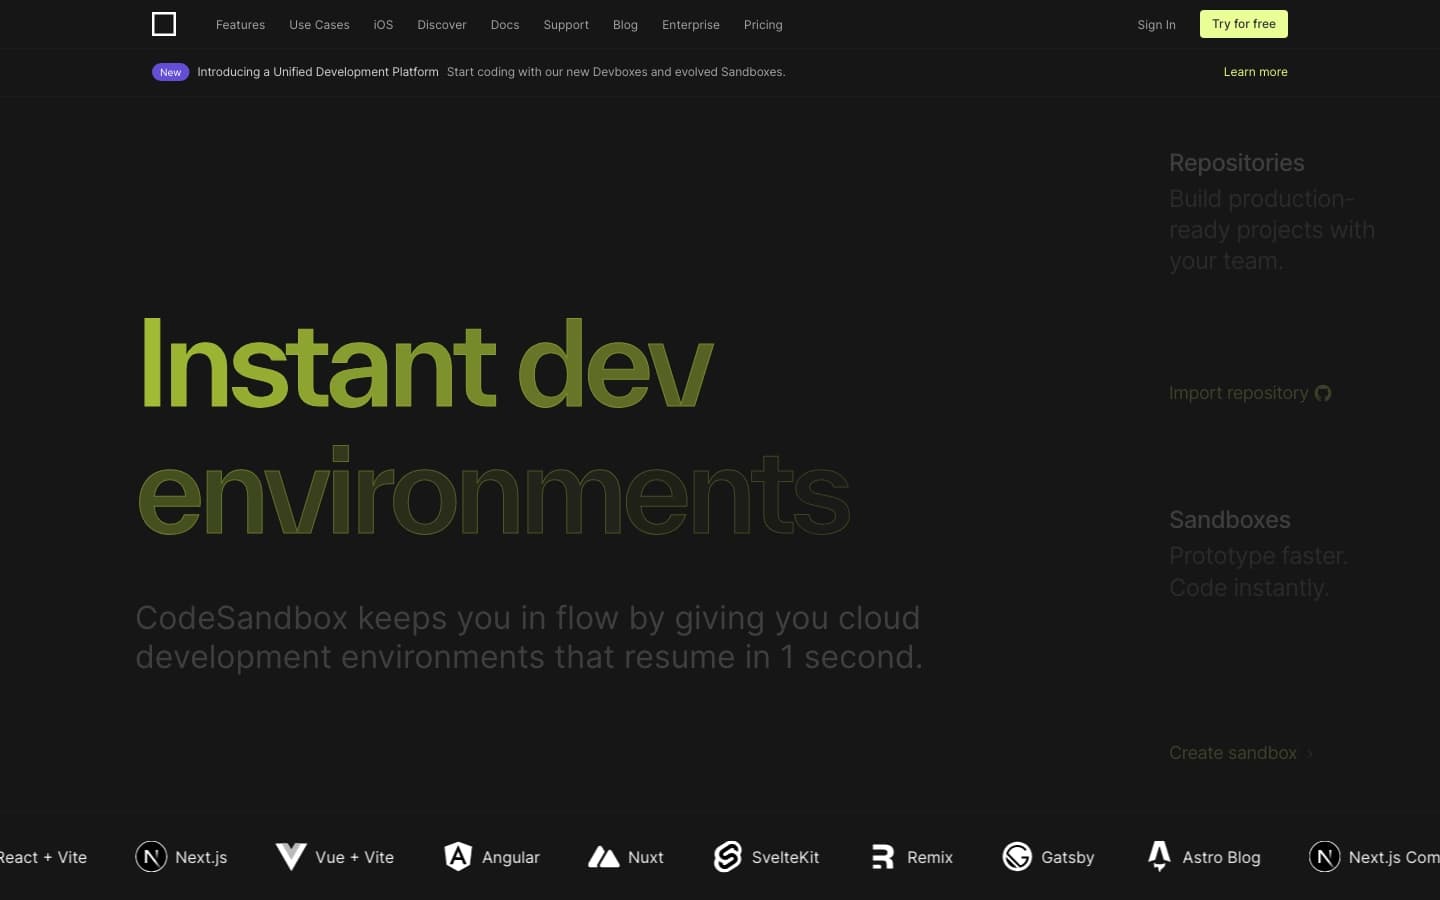The width and height of the screenshot is (1440, 900).
Task: Click the Sign In link
Action: pyautogui.click(x=1156, y=25)
